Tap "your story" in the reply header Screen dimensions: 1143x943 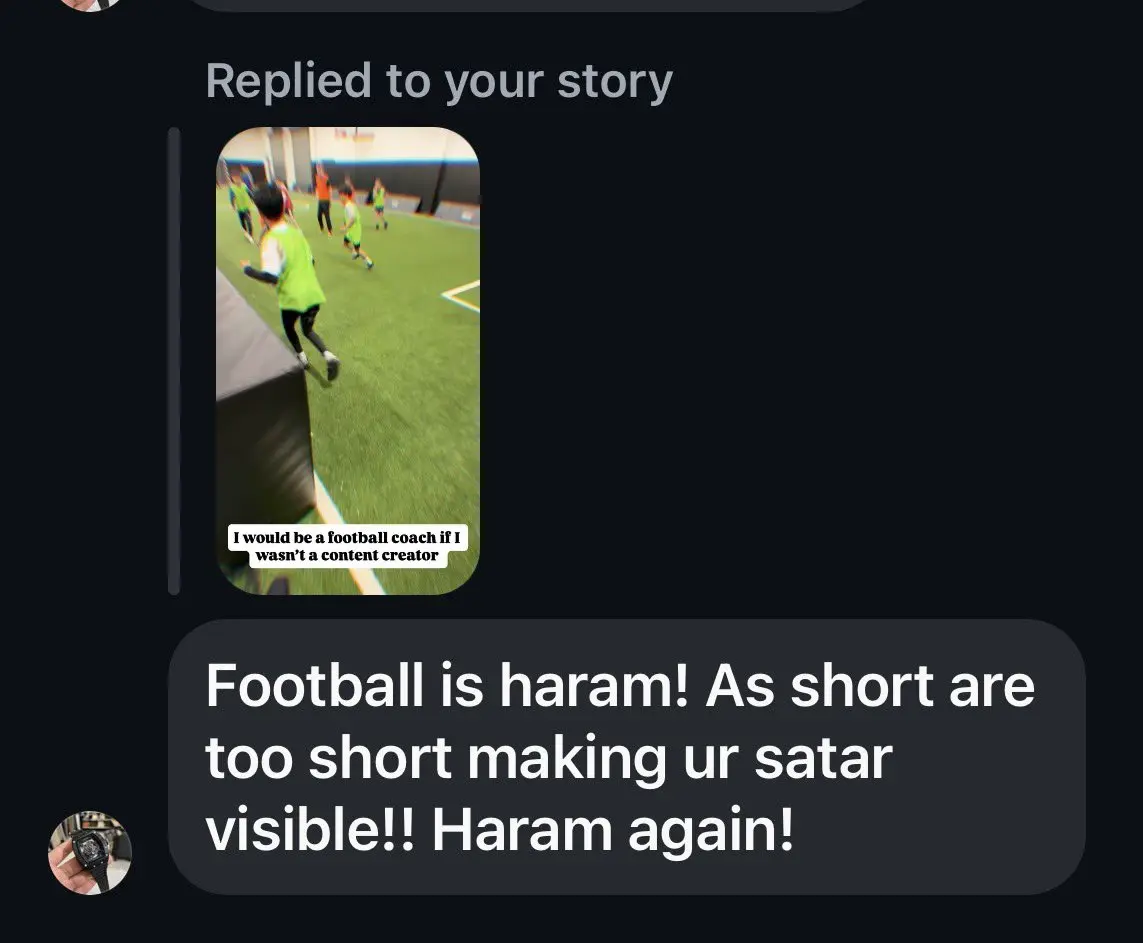(558, 82)
